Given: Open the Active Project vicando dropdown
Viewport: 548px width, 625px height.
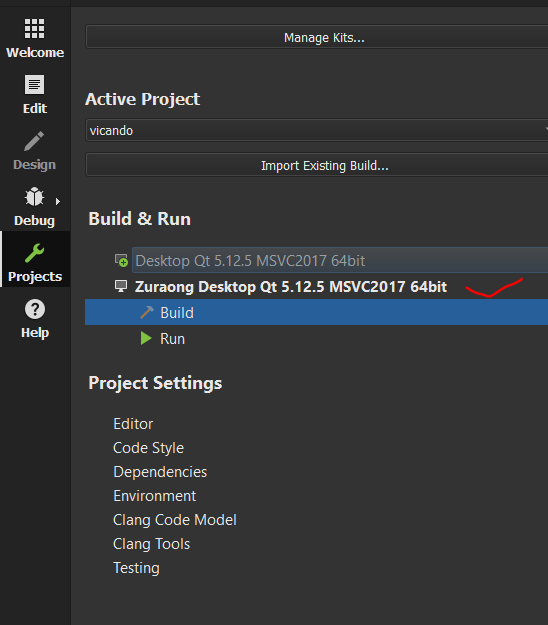Looking at the screenshot, I should click(x=317, y=130).
